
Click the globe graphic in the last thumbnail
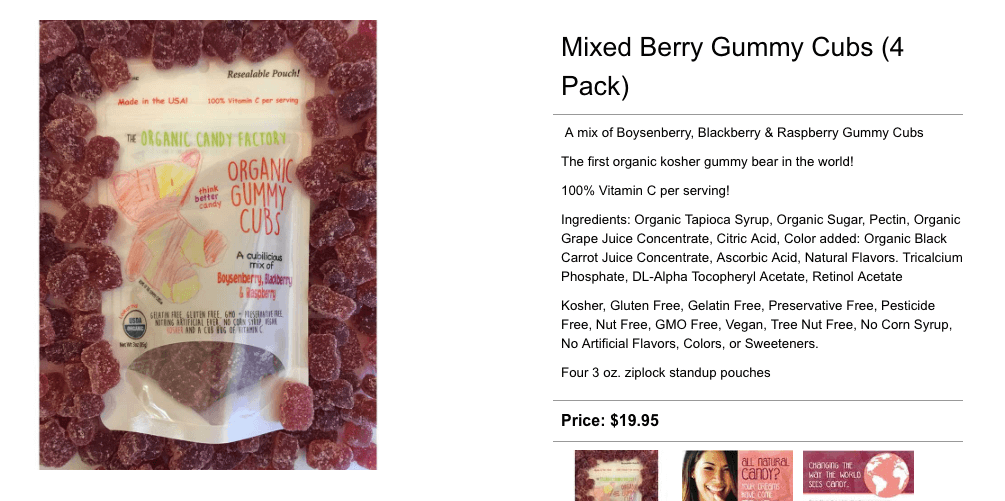(x=888, y=475)
